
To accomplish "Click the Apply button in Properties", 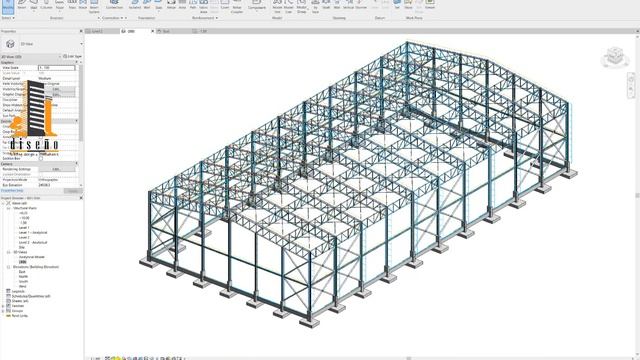I will [73, 191].
